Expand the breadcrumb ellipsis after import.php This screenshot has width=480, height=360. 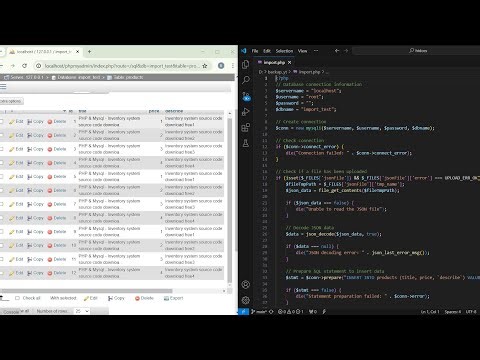coord(327,72)
